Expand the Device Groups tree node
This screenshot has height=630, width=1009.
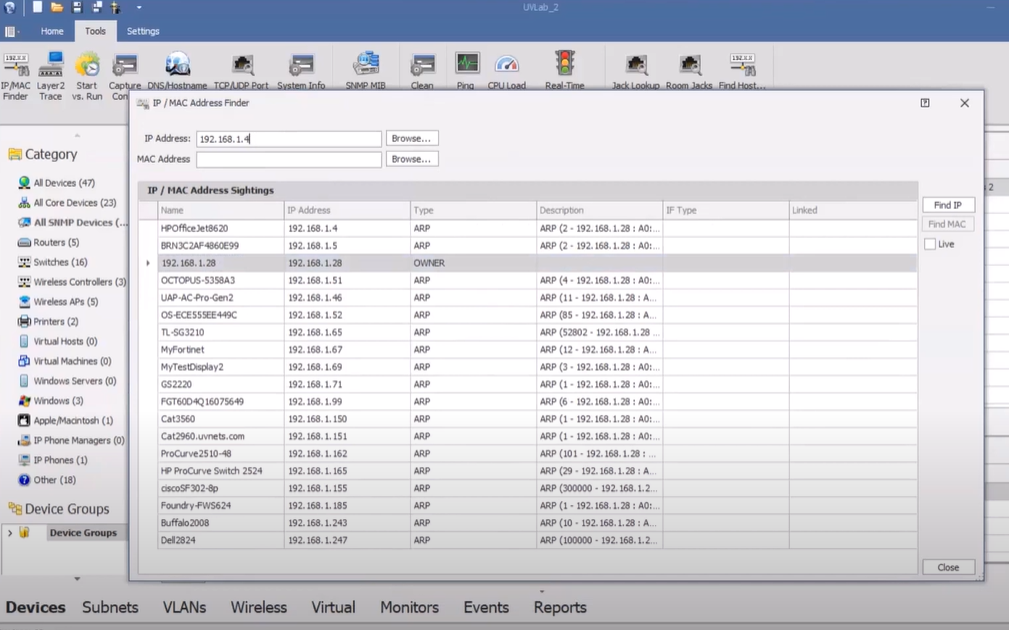10,533
